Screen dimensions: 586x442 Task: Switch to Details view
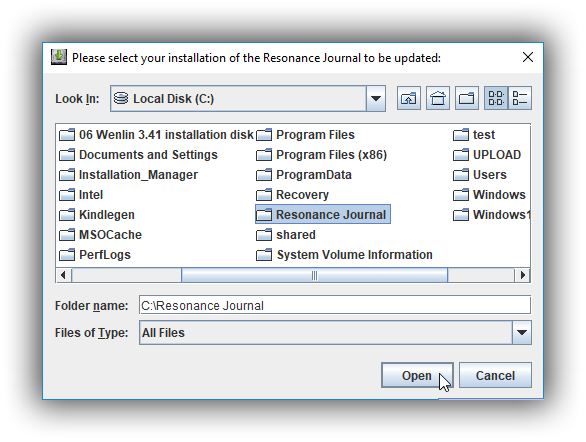520,98
